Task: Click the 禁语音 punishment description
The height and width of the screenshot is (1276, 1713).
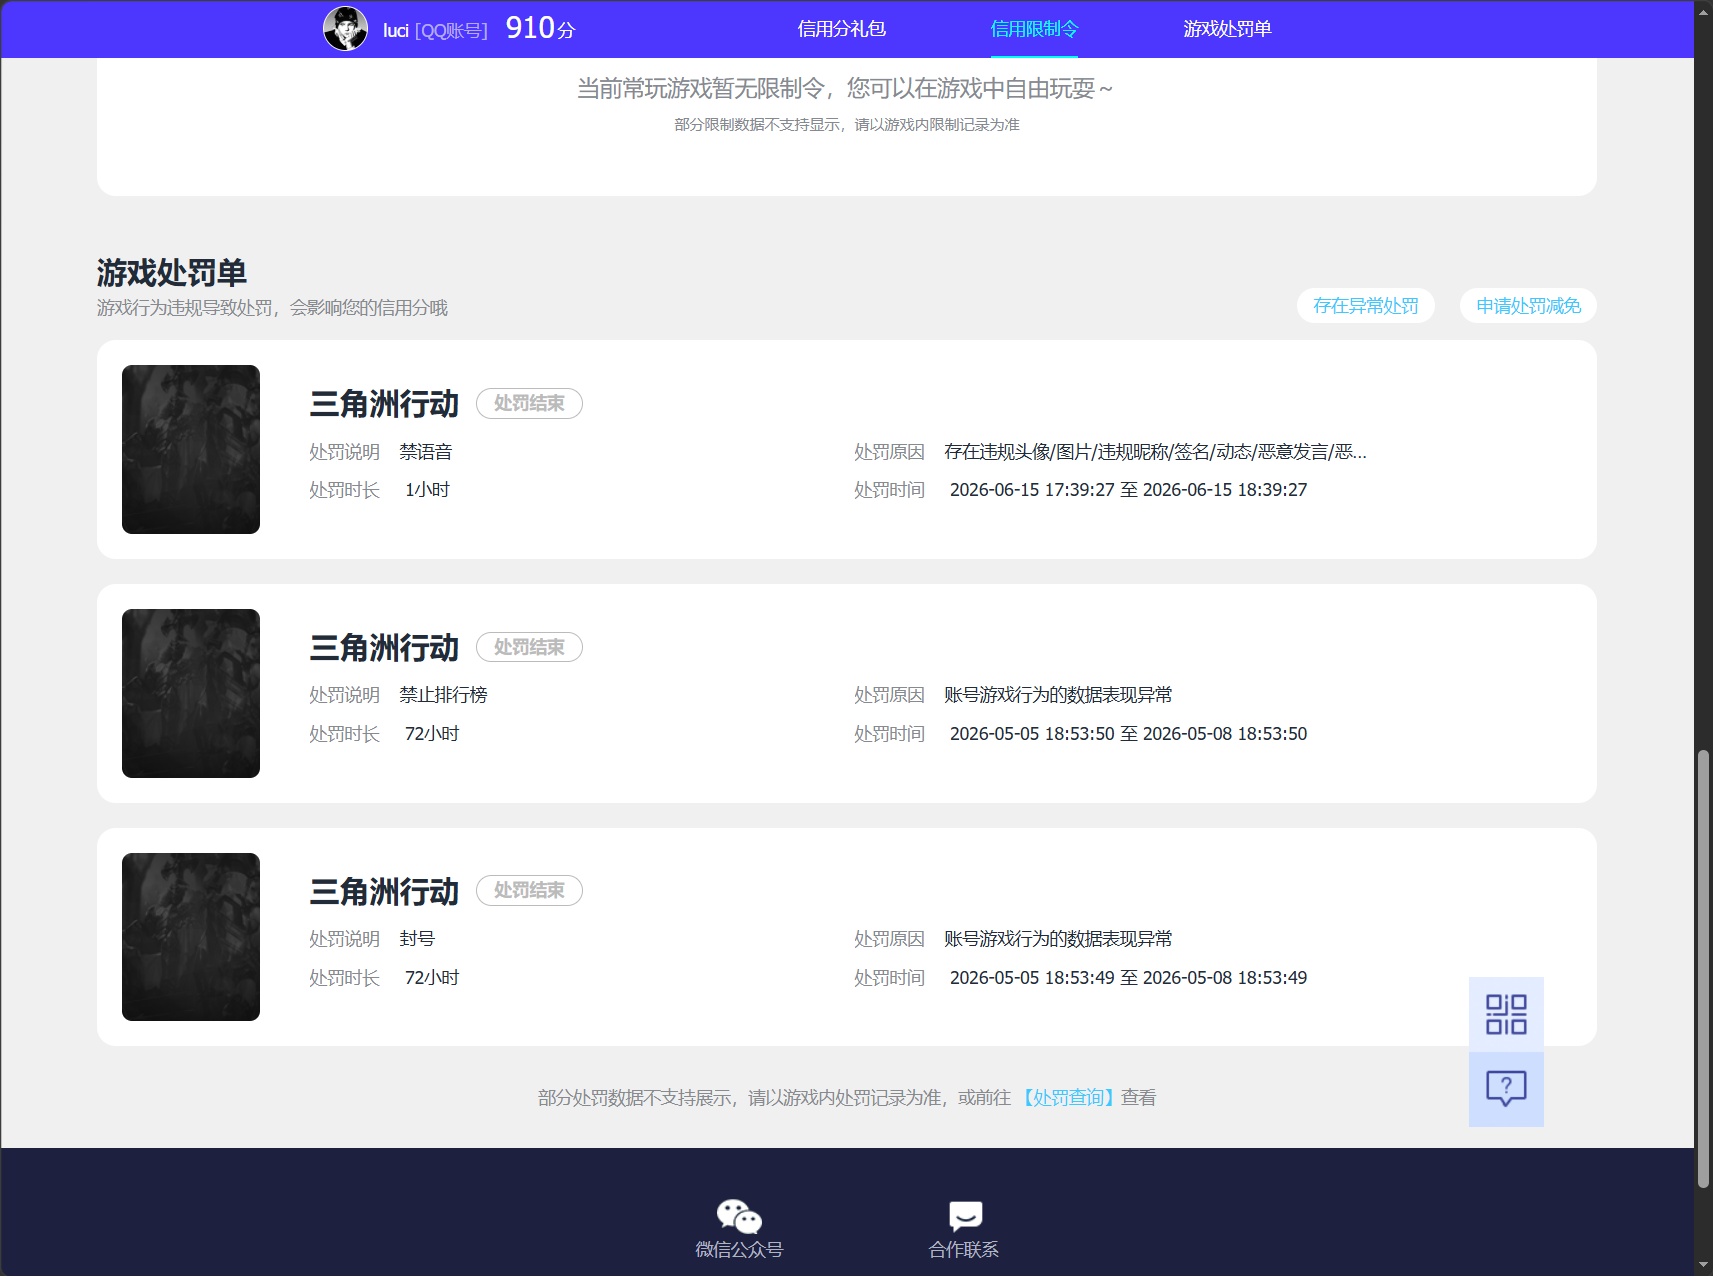Action: pyautogui.click(x=426, y=452)
